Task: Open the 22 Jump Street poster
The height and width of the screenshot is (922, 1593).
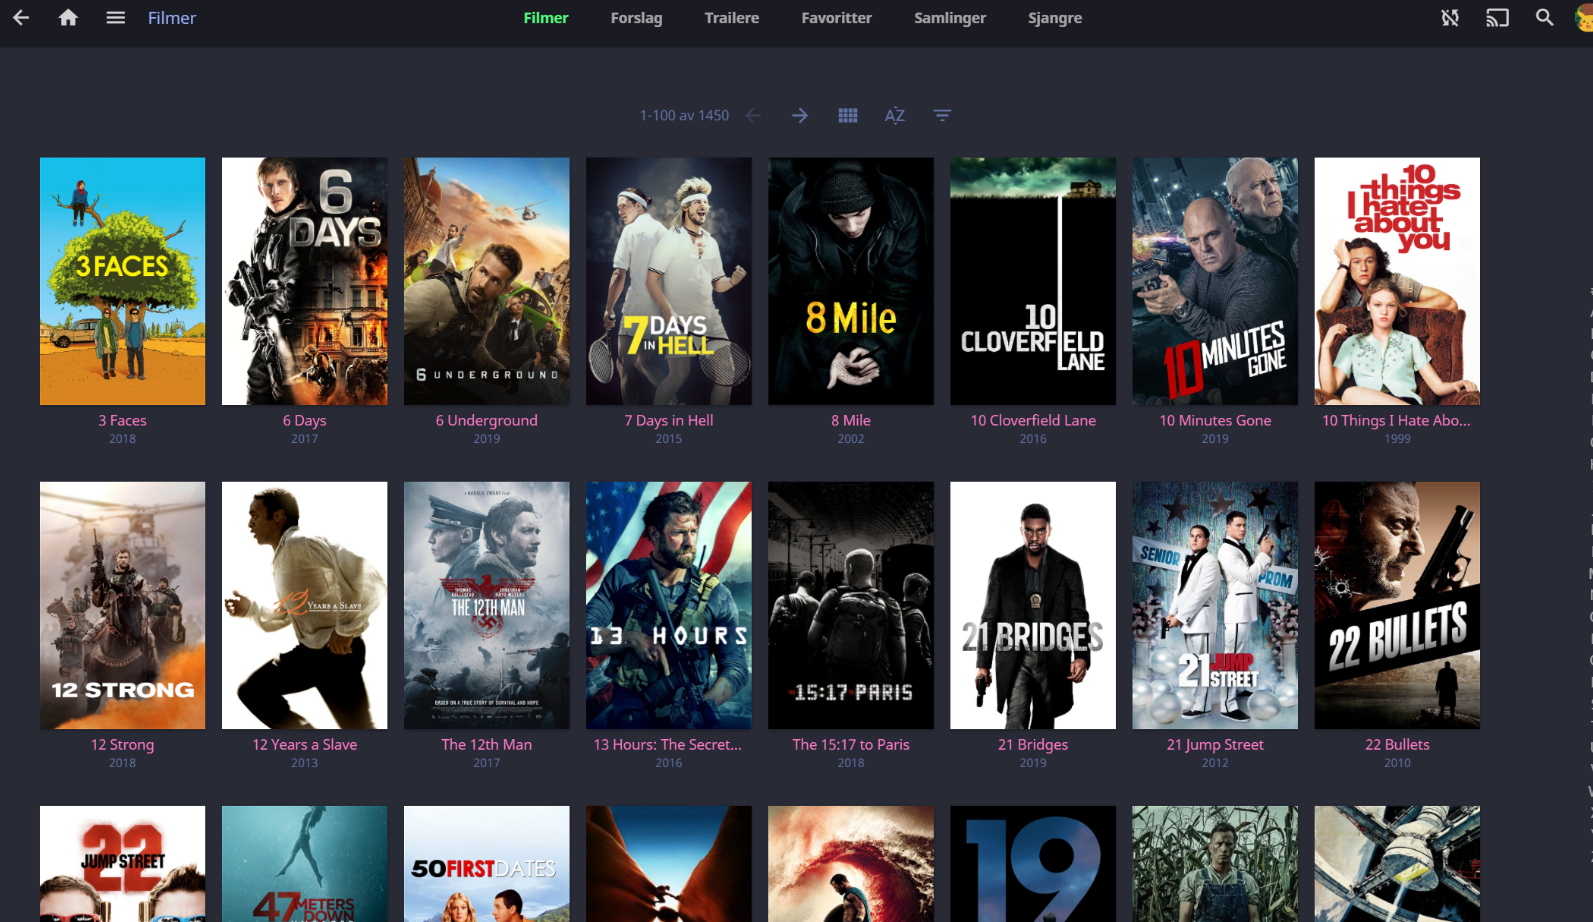Action: 122,864
